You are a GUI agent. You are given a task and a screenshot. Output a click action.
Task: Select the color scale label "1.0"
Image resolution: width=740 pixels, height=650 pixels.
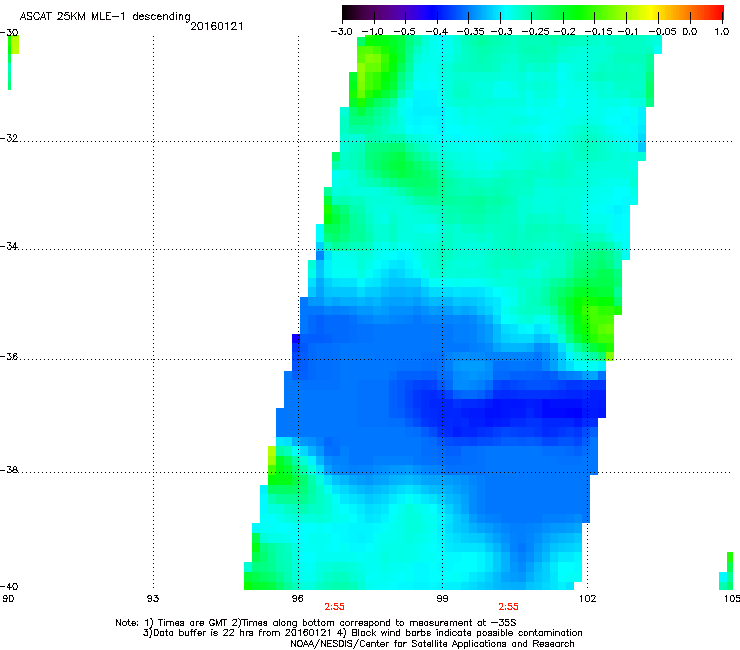(x=722, y=32)
